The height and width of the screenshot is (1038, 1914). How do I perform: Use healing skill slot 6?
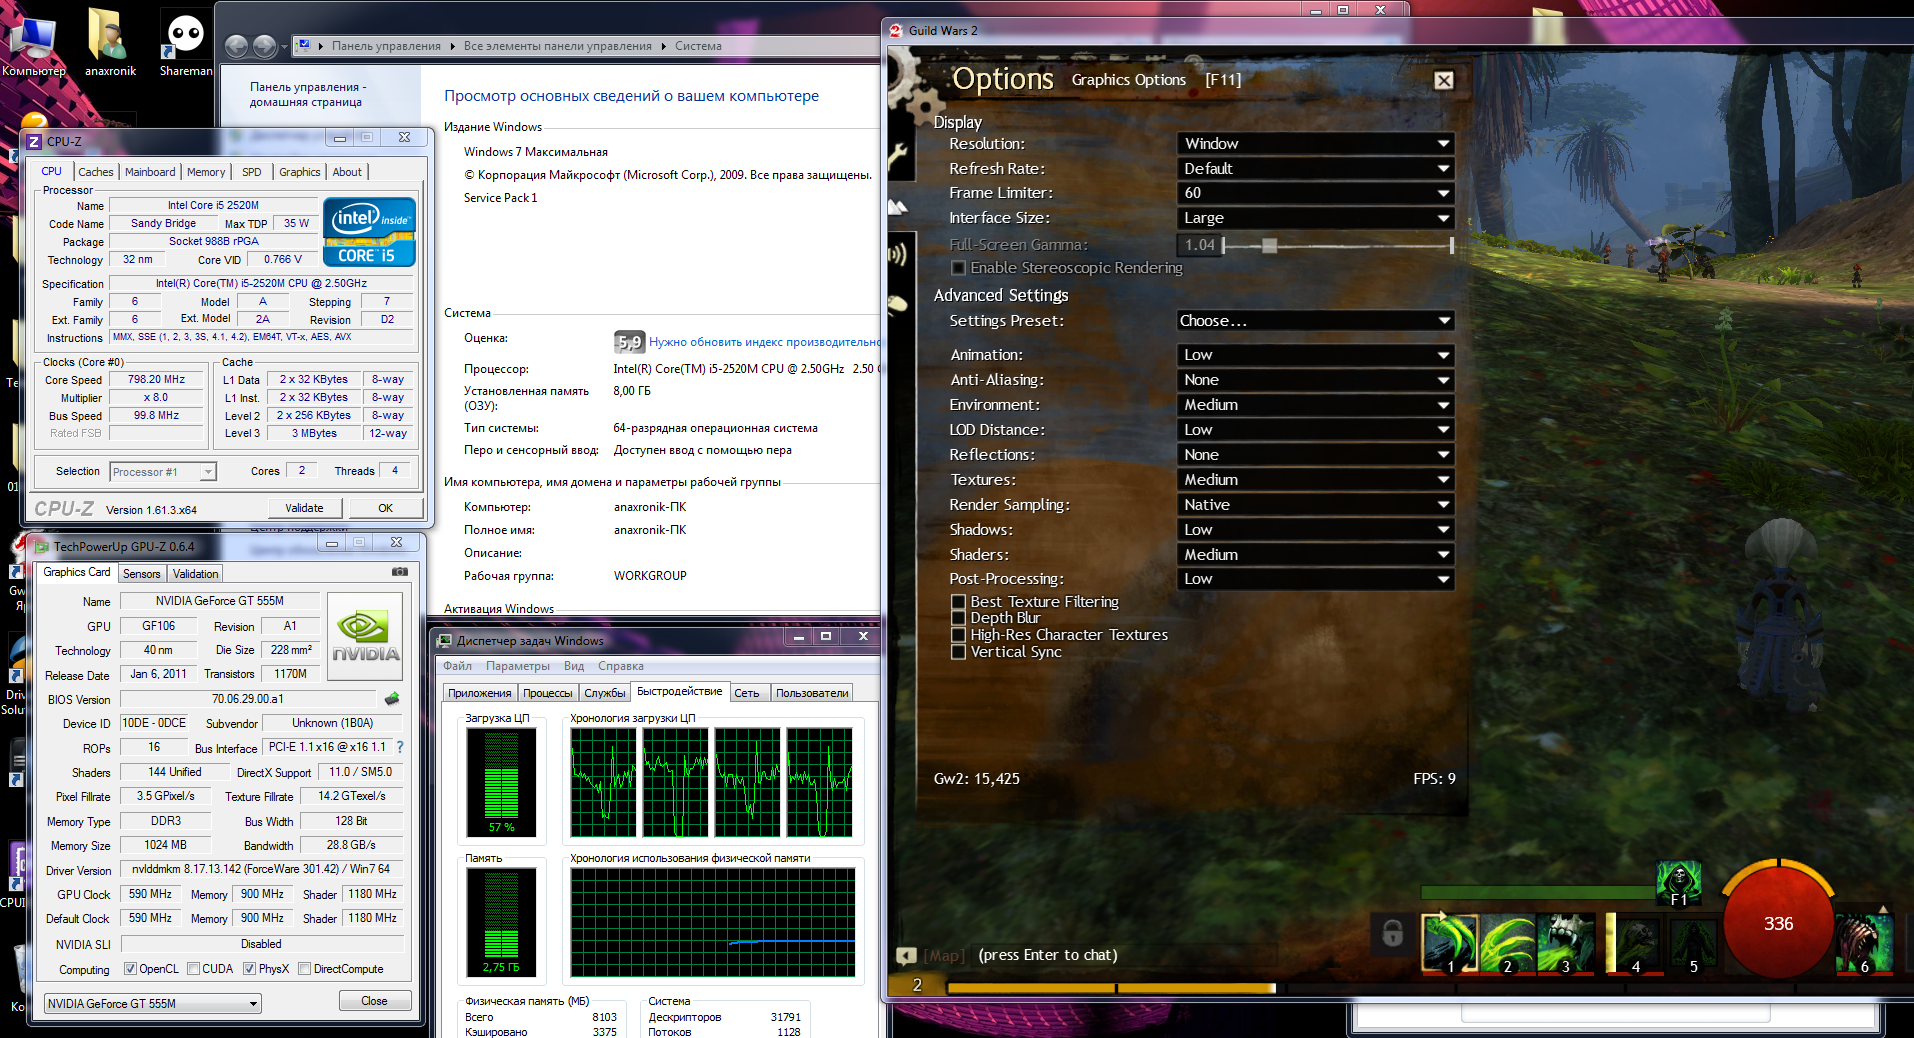pyautogui.click(x=1865, y=943)
